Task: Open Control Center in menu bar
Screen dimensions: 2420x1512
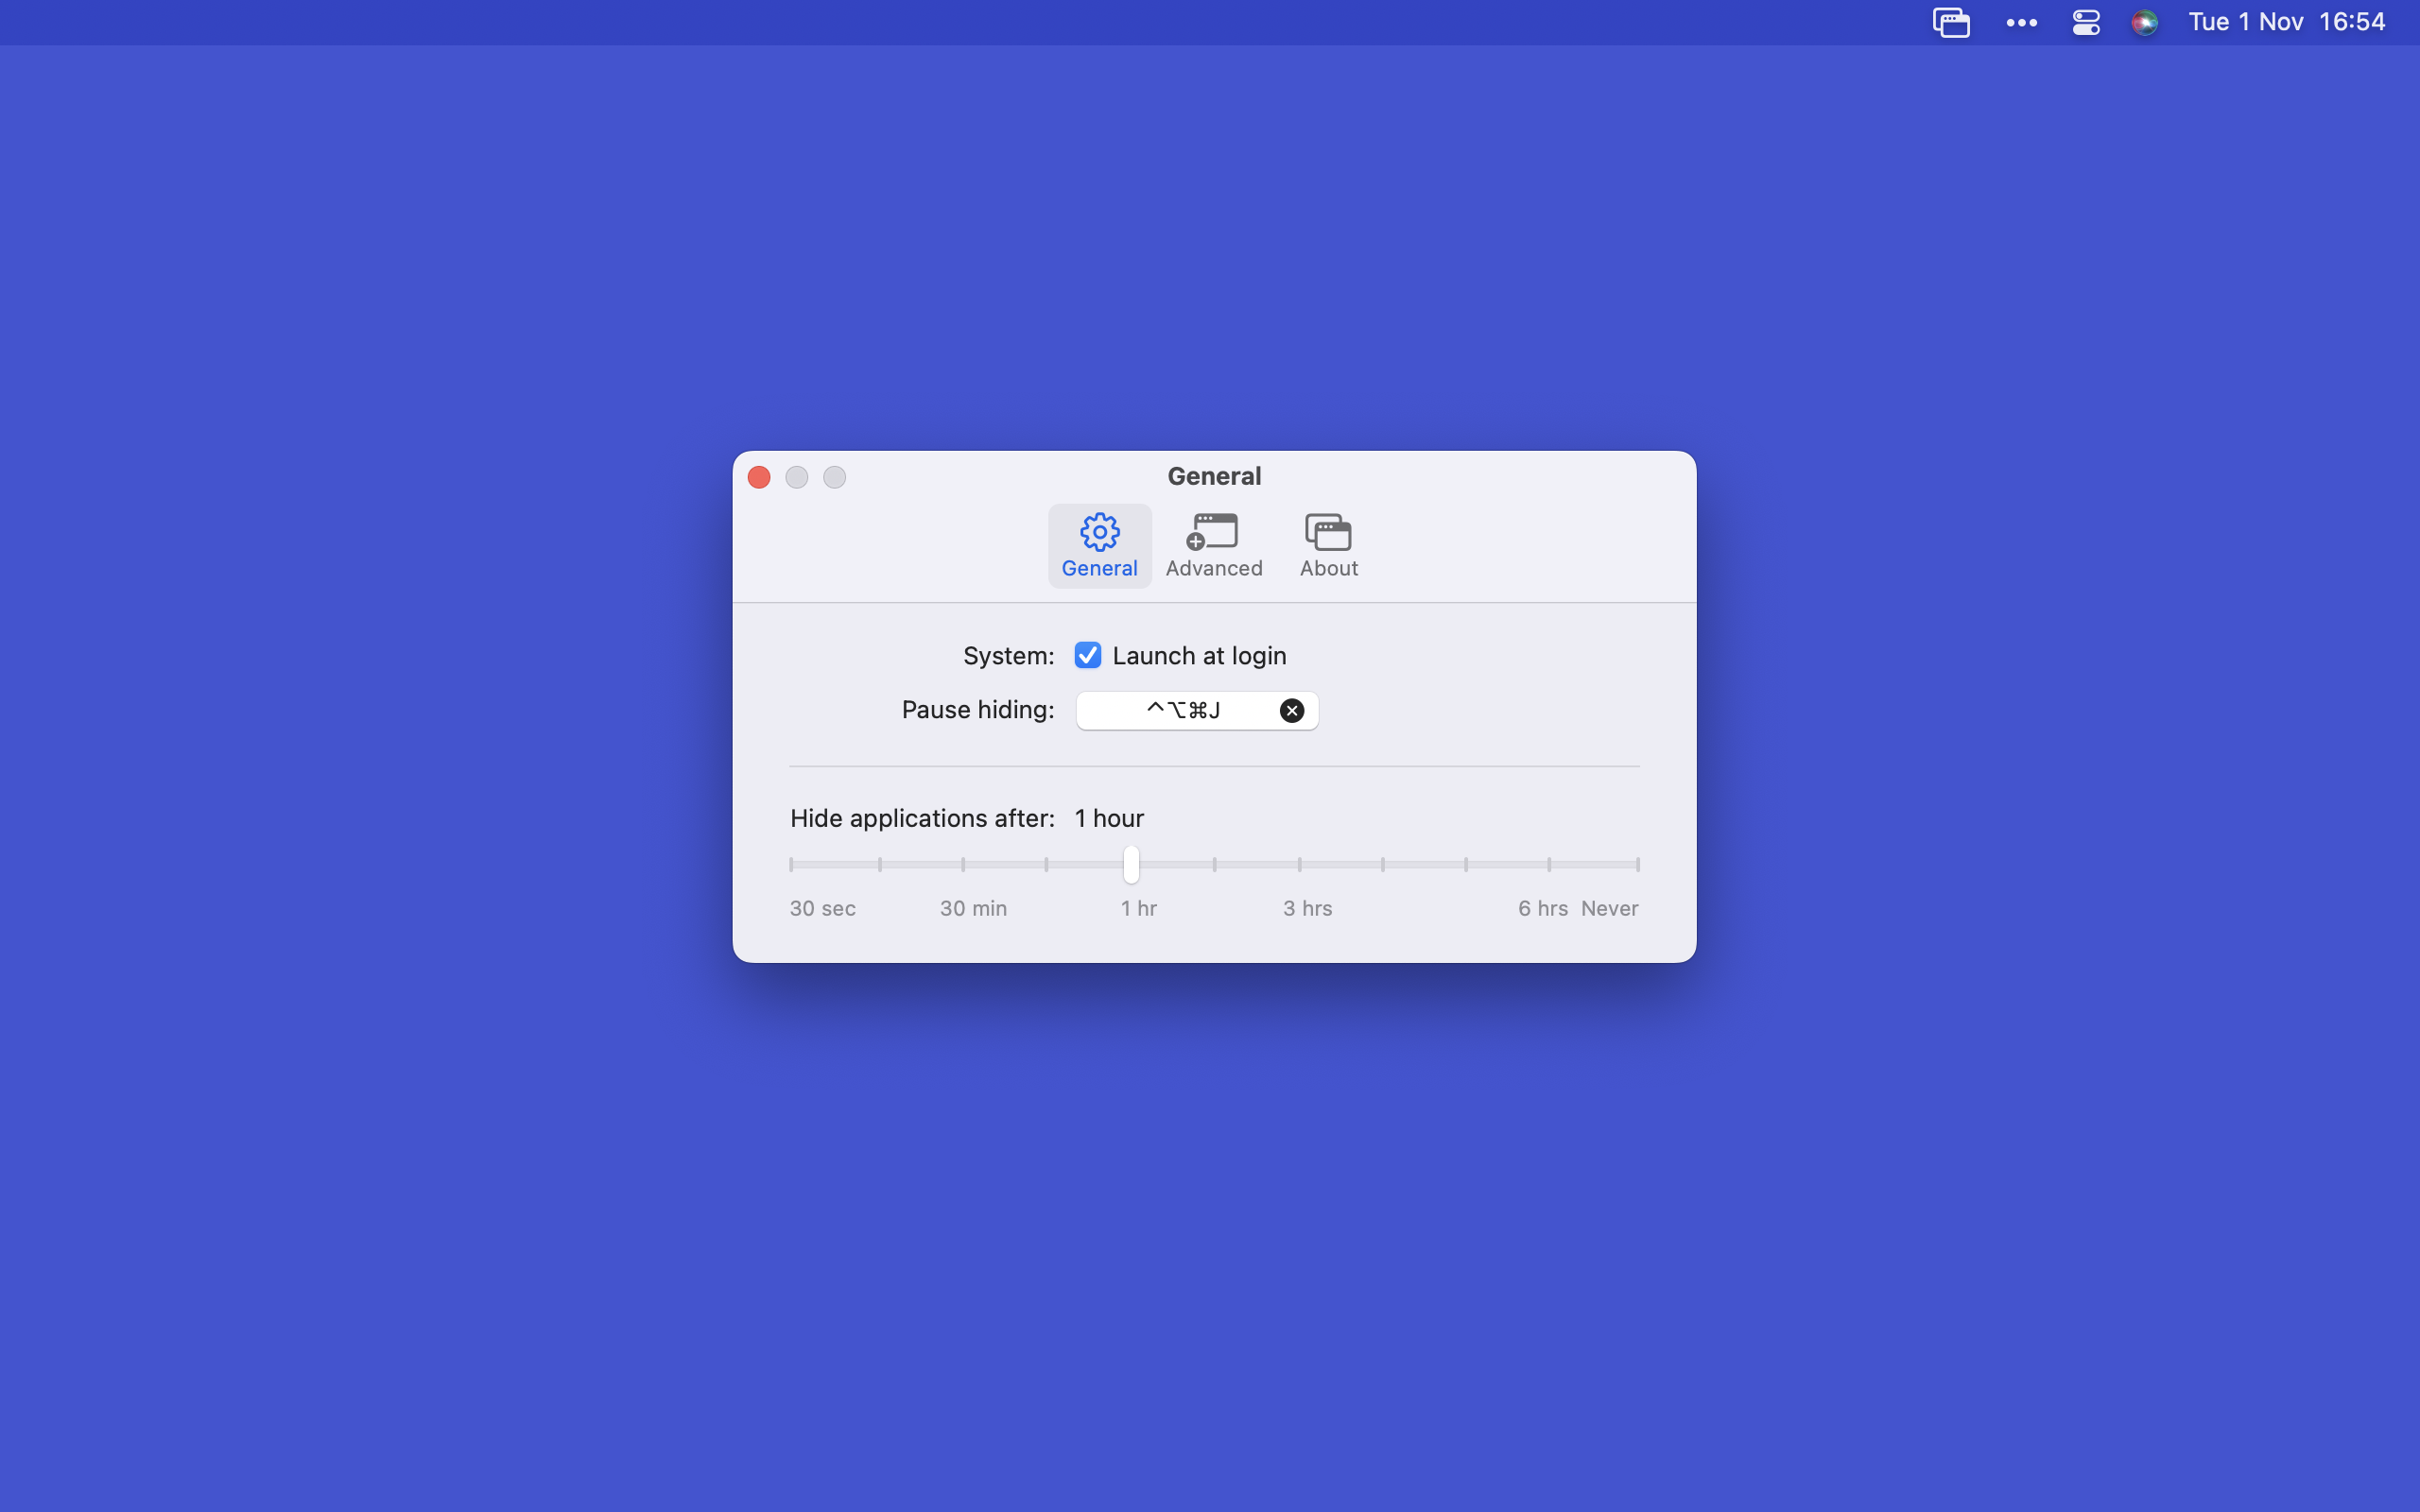Action: 2085,22
